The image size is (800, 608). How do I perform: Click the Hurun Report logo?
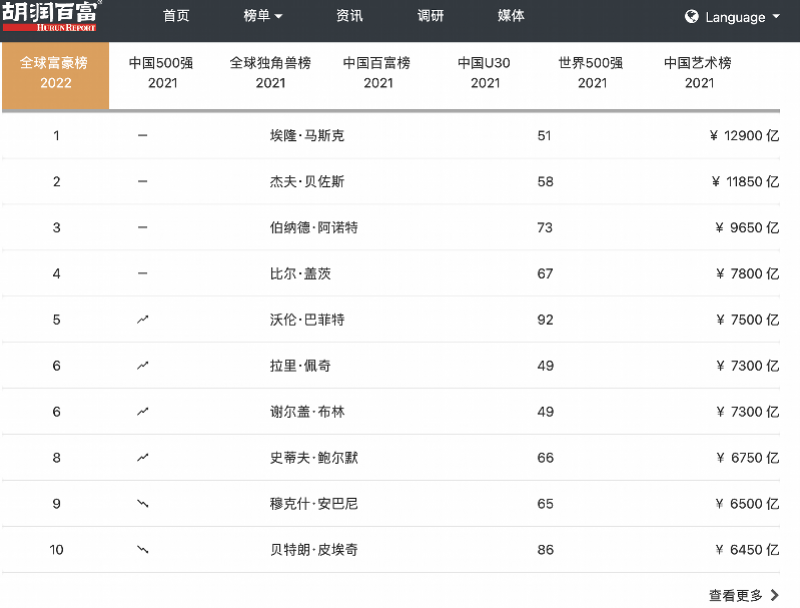pyautogui.click(x=50, y=16)
